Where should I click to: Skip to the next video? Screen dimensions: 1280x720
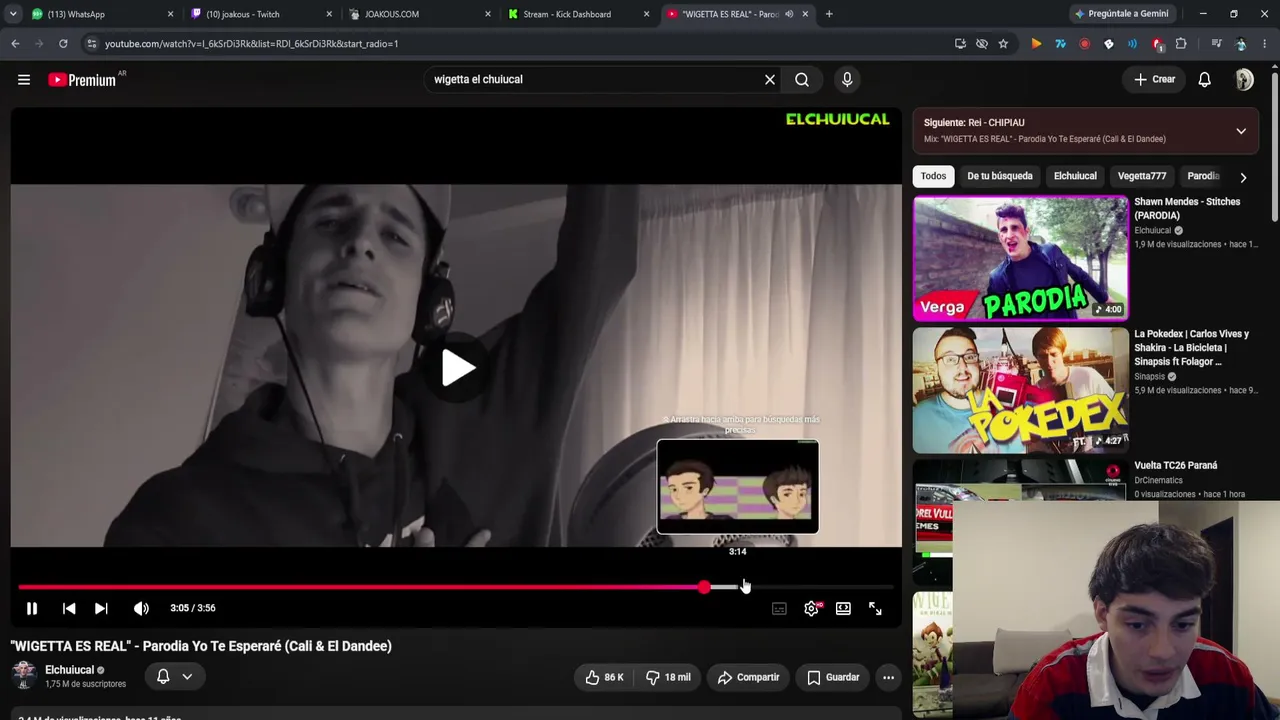tap(101, 608)
